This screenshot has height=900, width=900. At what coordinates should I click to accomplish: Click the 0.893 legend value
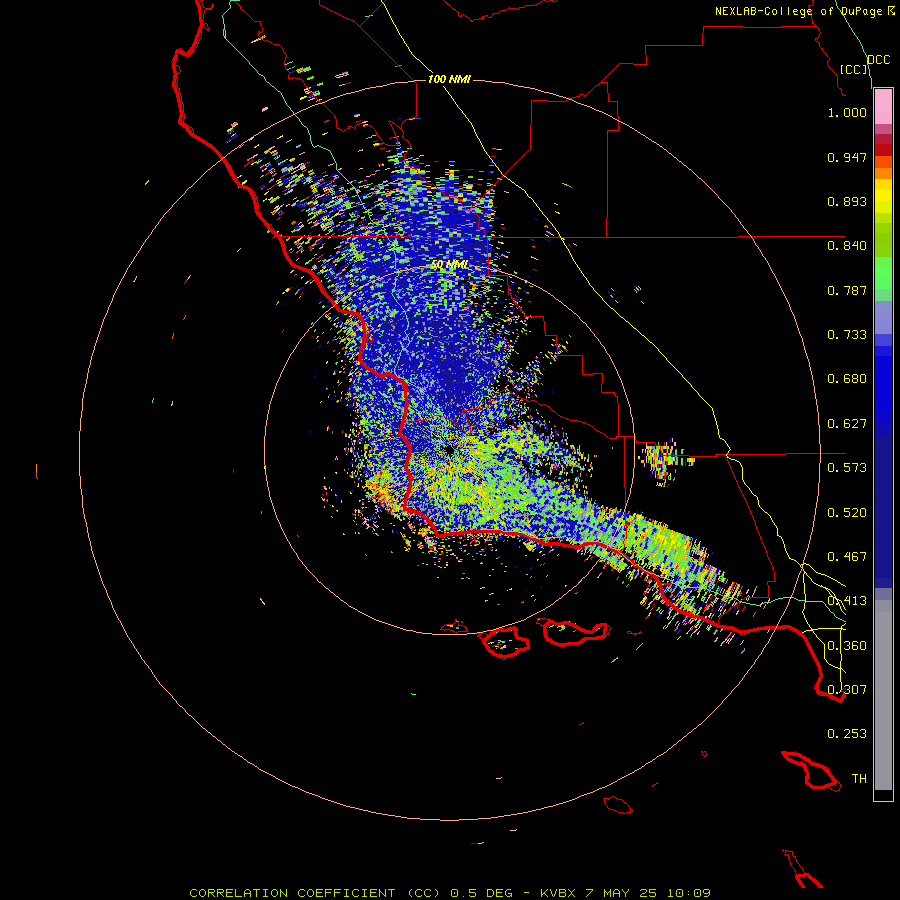(847, 201)
